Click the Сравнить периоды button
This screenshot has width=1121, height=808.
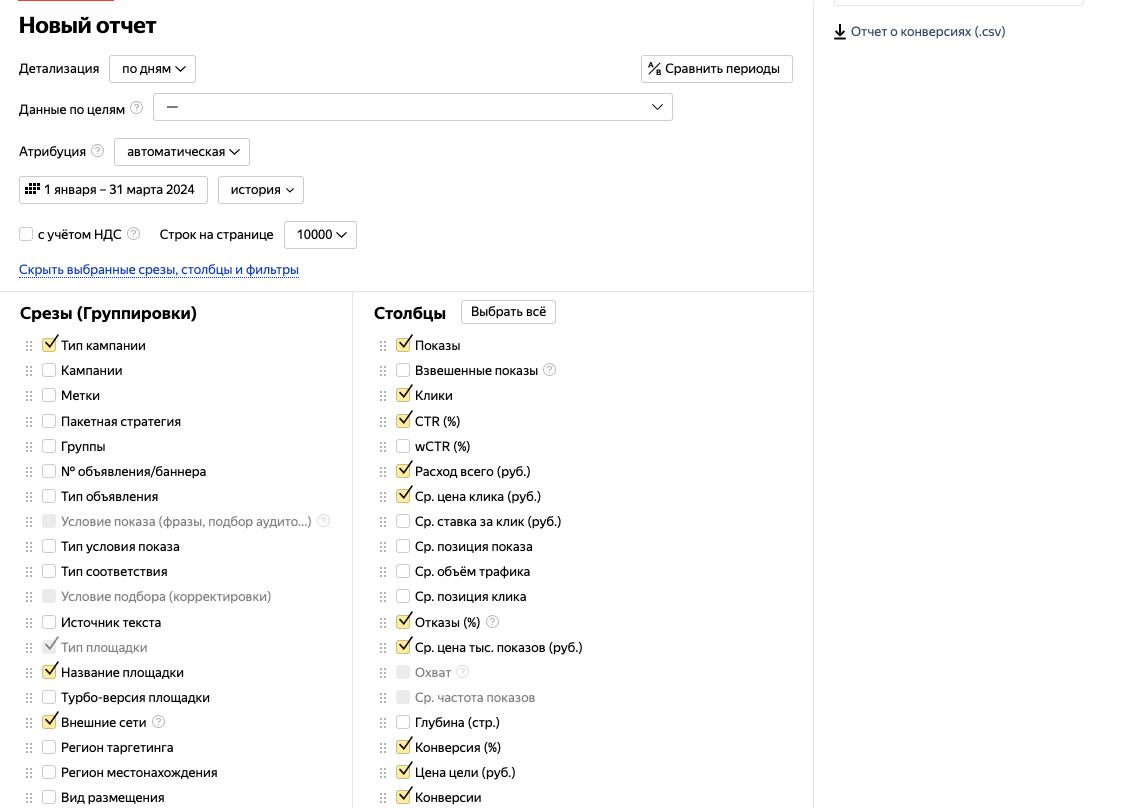click(716, 69)
